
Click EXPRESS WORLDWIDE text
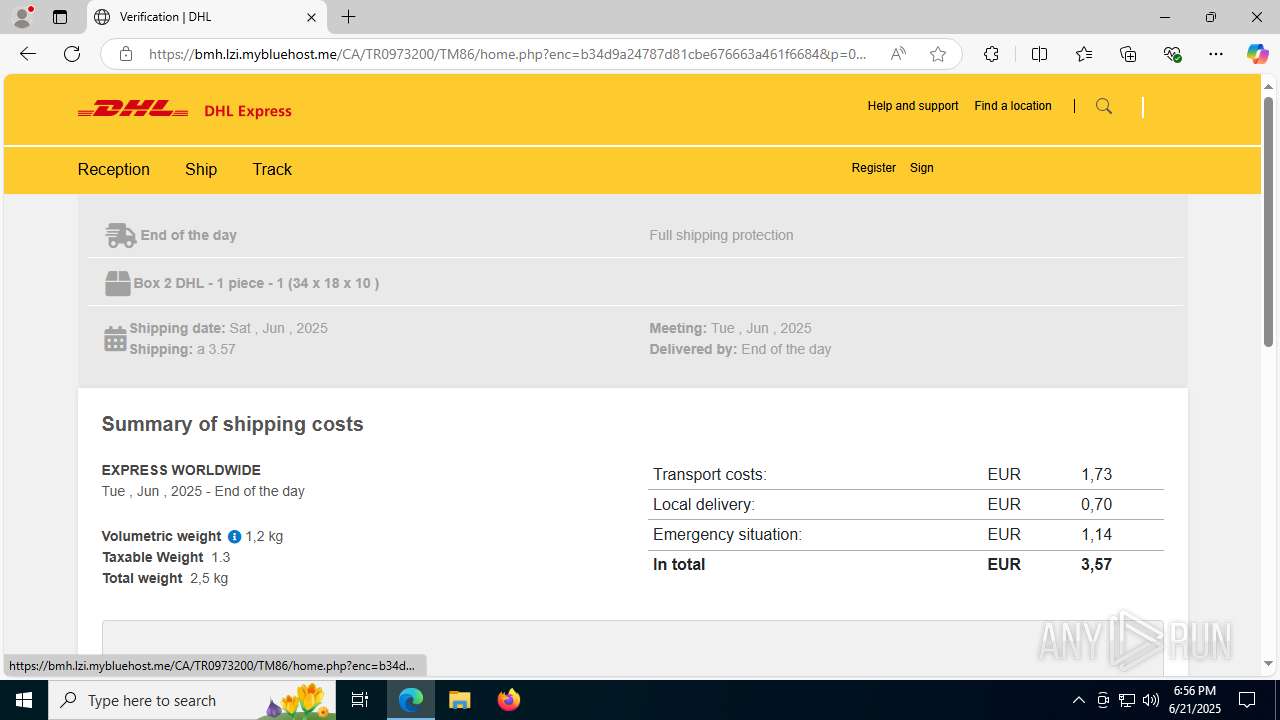point(181,470)
